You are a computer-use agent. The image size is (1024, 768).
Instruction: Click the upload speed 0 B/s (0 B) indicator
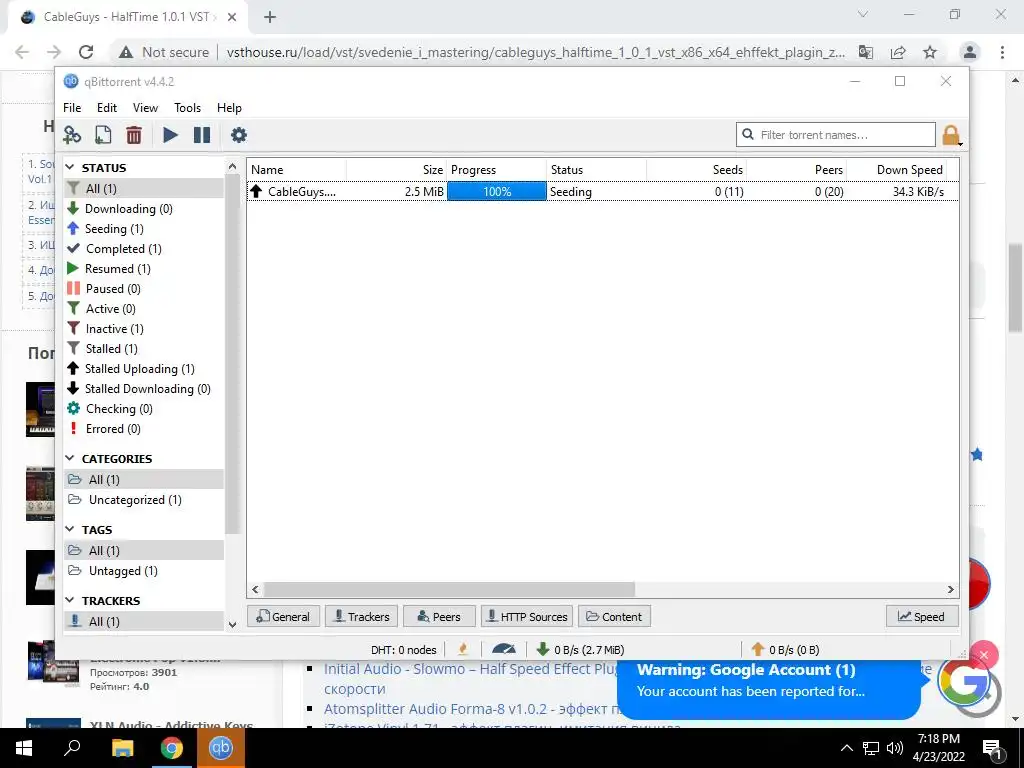pos(786,650)
